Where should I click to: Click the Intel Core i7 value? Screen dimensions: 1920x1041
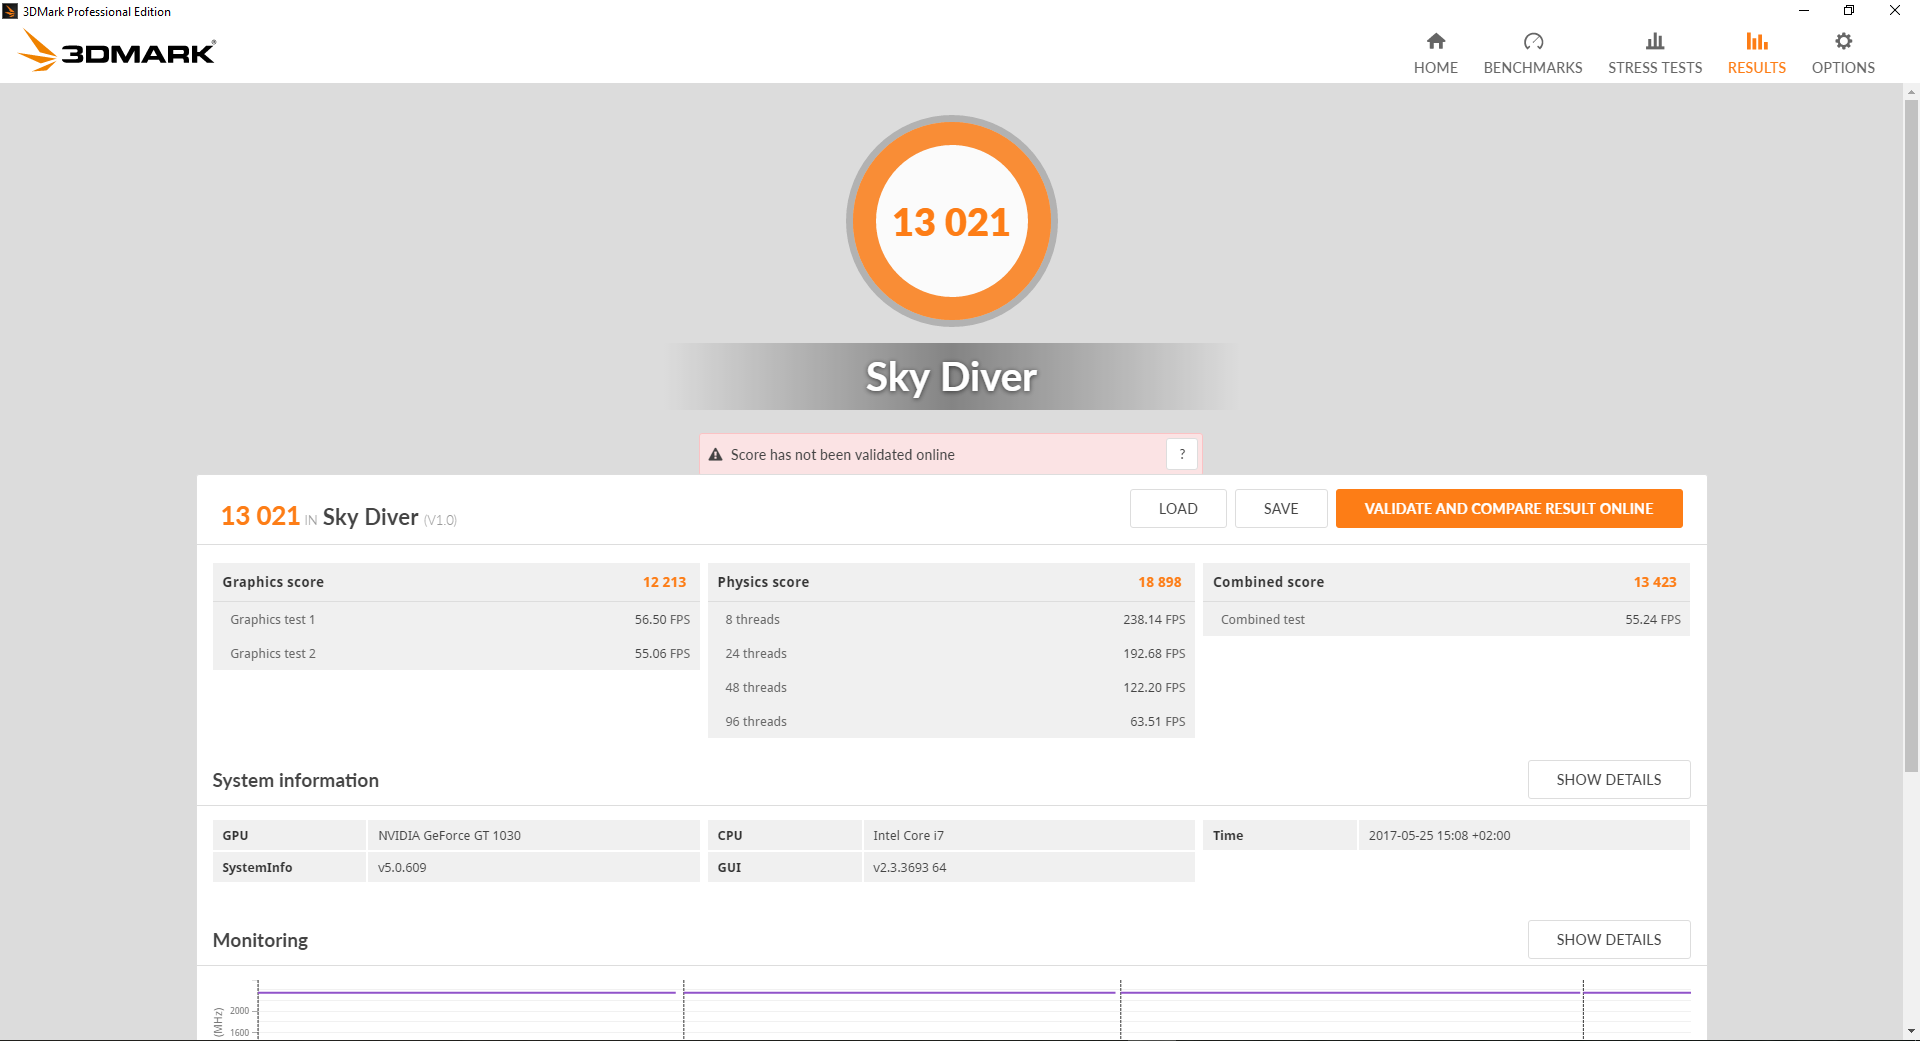point(908,836)
